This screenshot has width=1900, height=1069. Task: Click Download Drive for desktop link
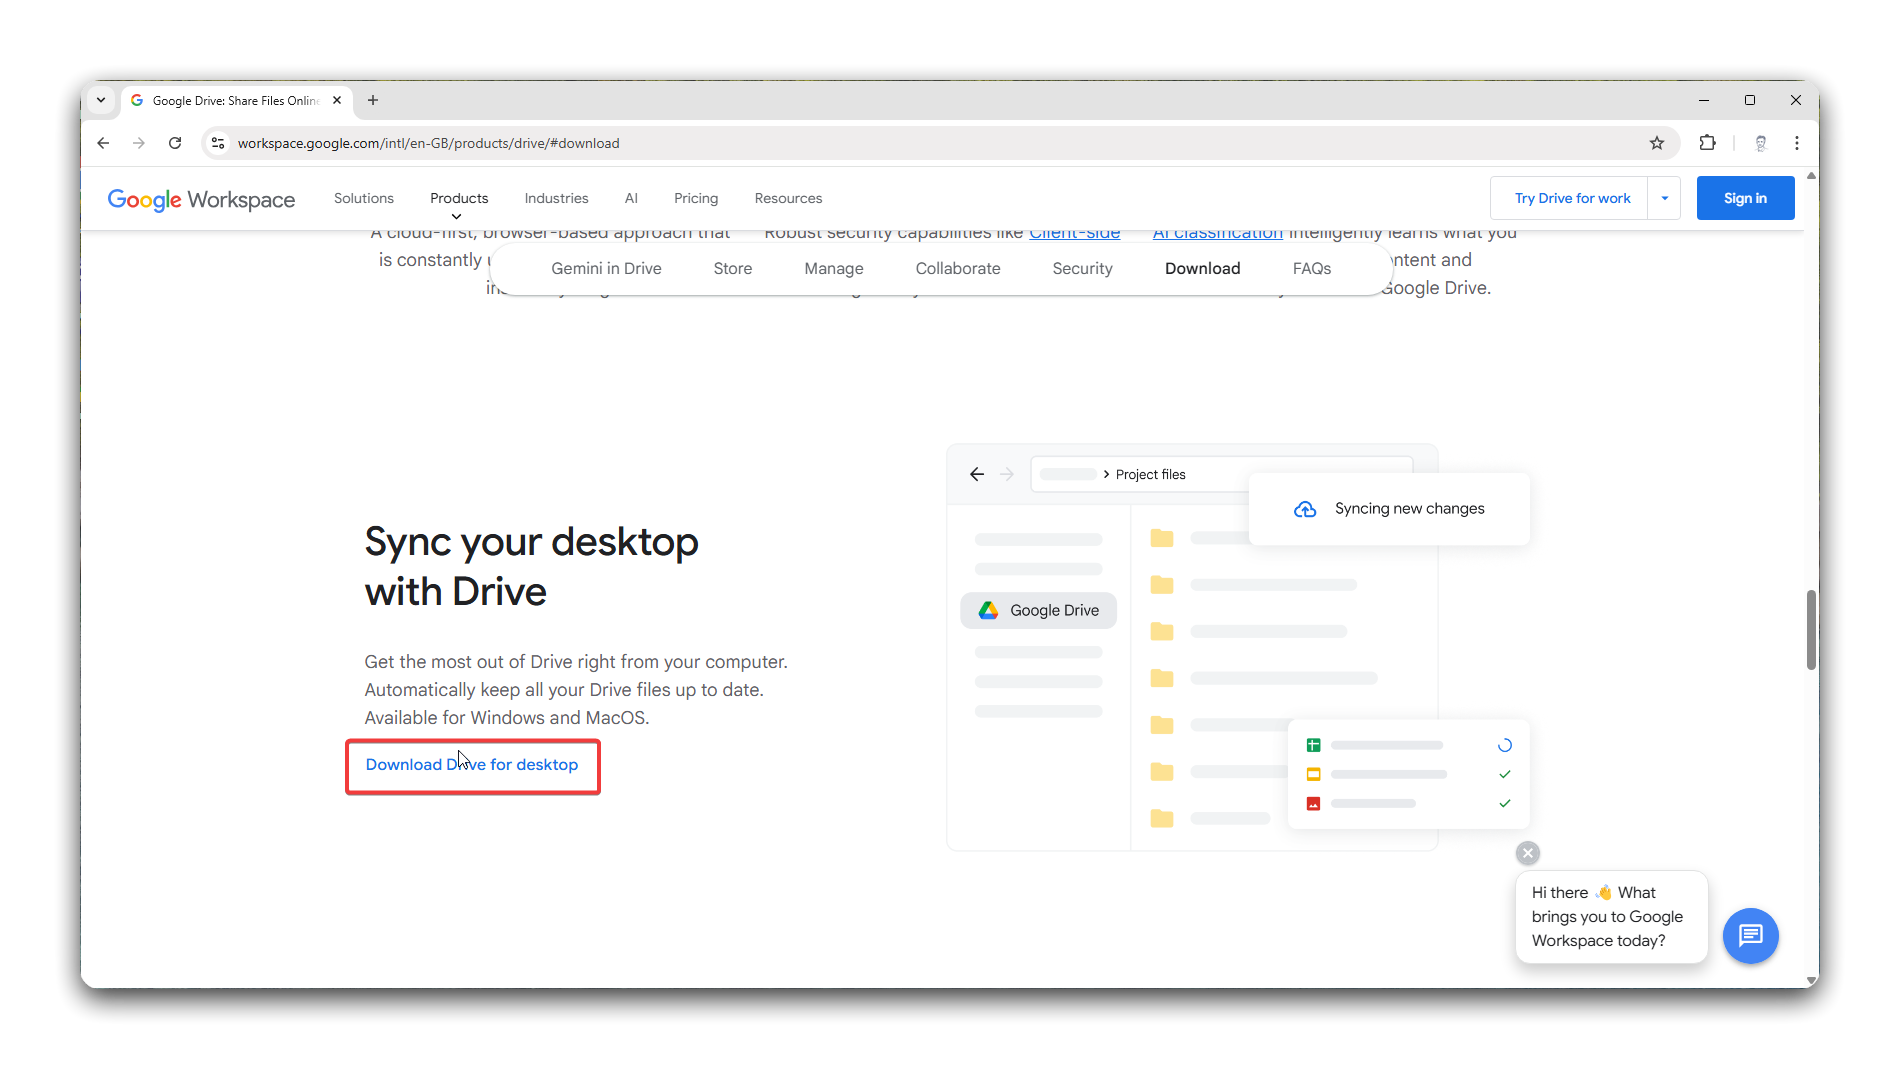472,765
